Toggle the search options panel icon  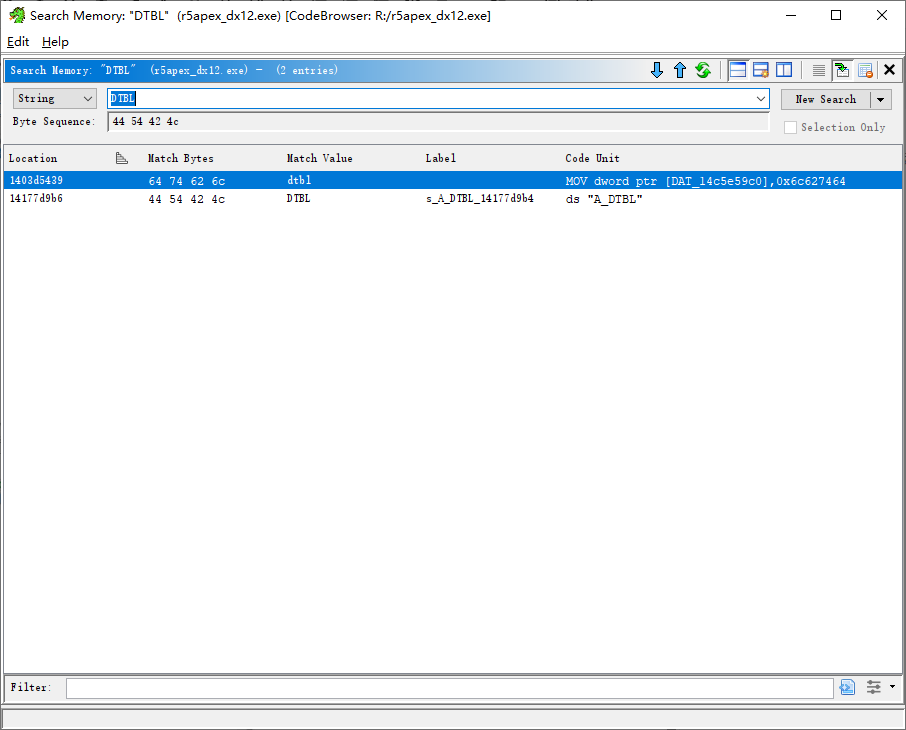point(738,70)
